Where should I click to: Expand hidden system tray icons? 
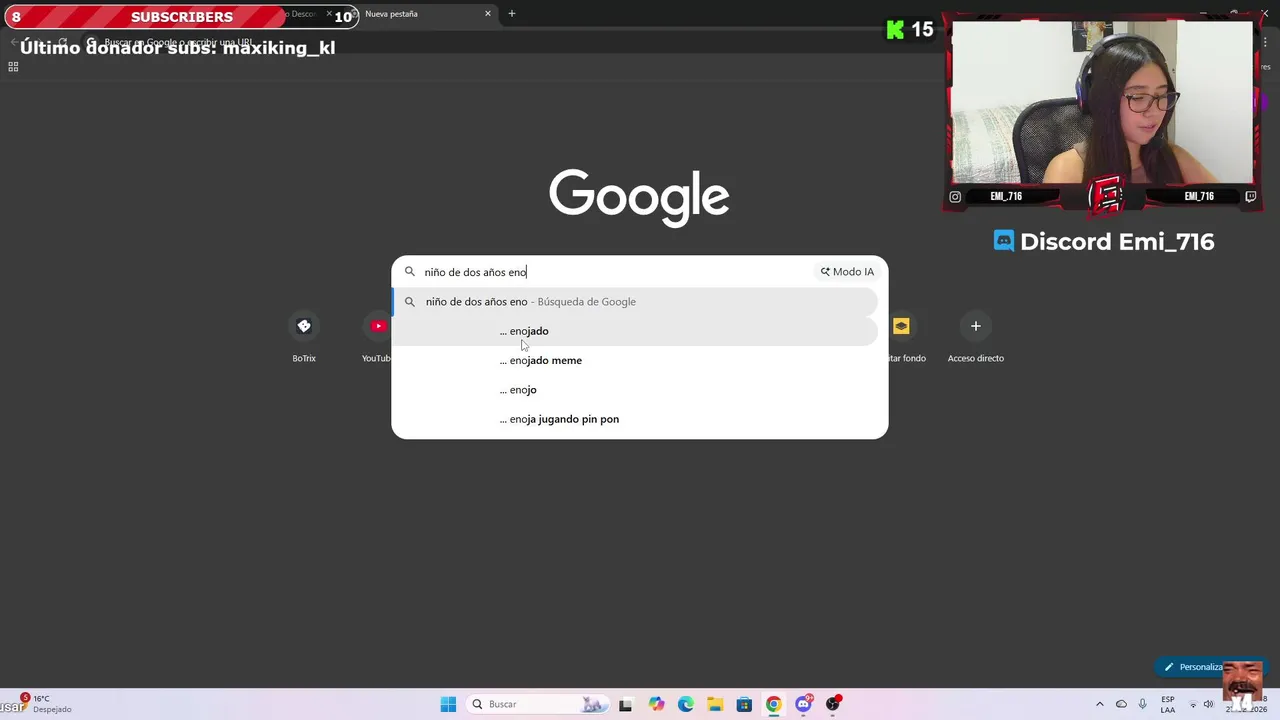(1100, 704)
